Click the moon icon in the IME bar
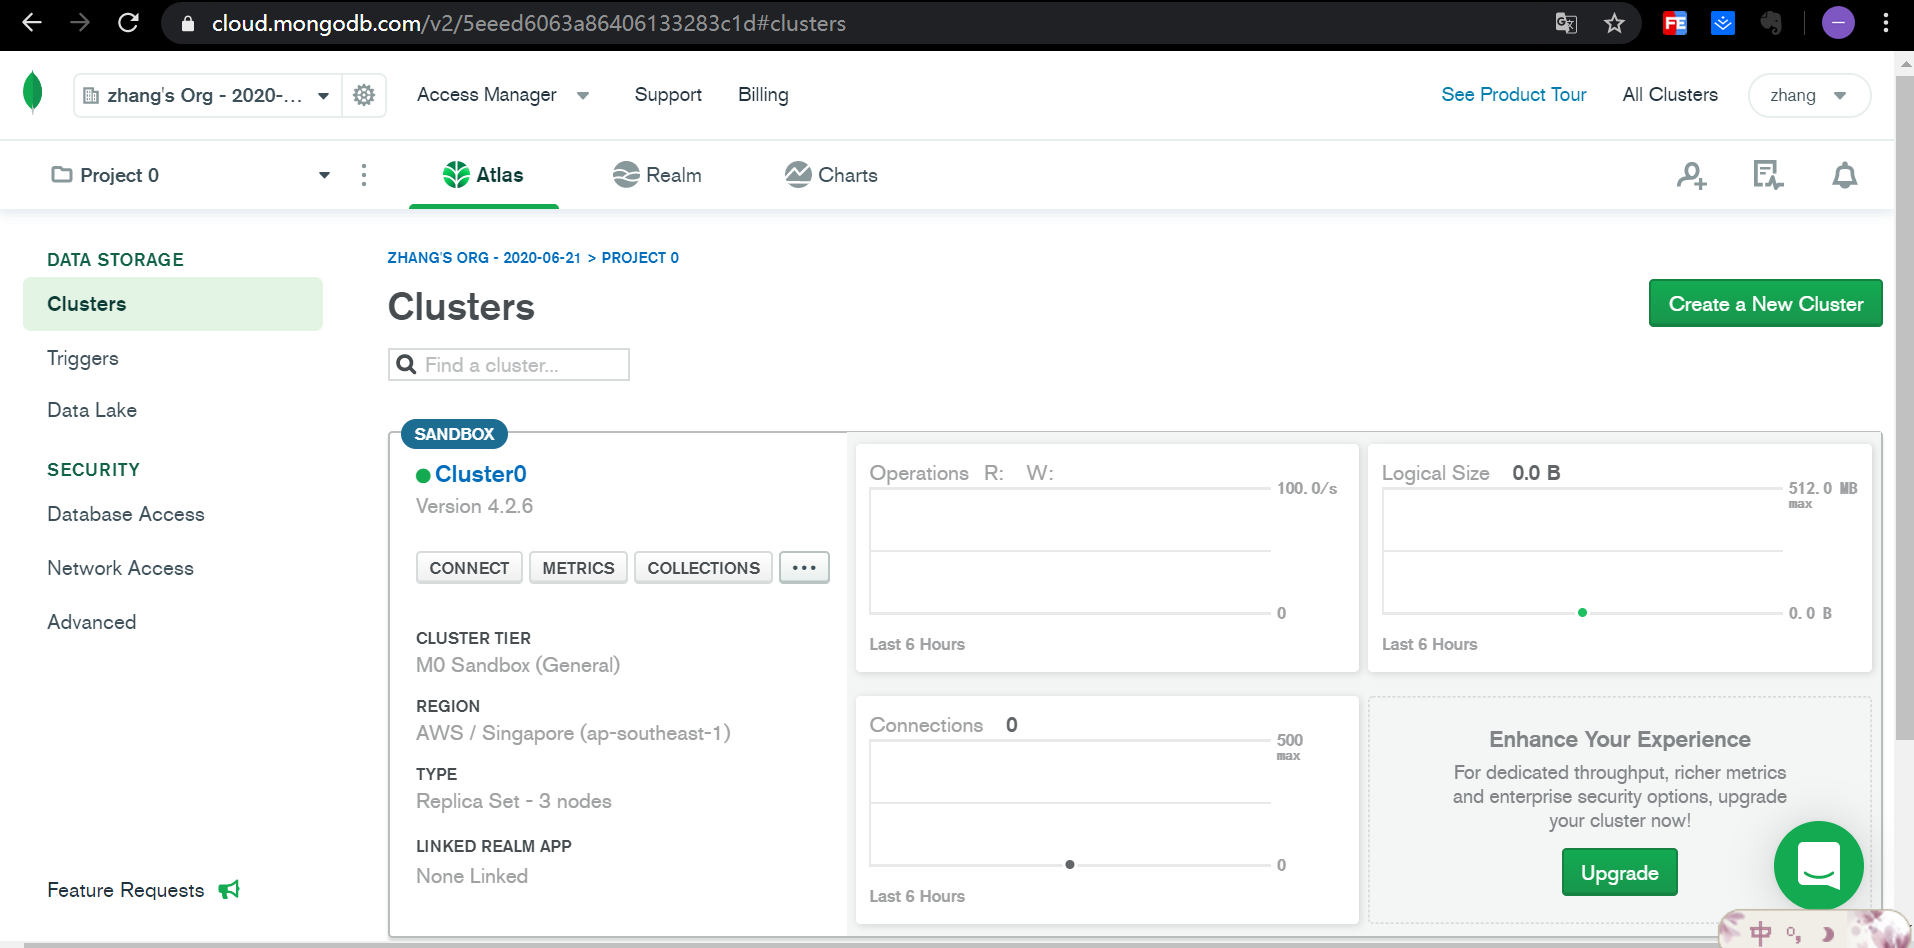 tap(1828, 934)
